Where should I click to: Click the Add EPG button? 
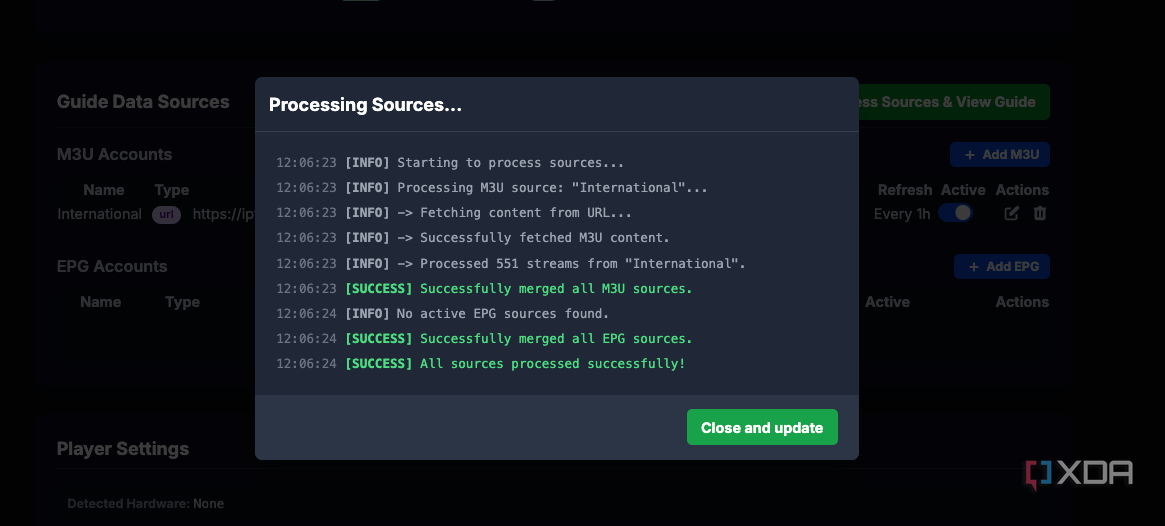pos(1001,267)
